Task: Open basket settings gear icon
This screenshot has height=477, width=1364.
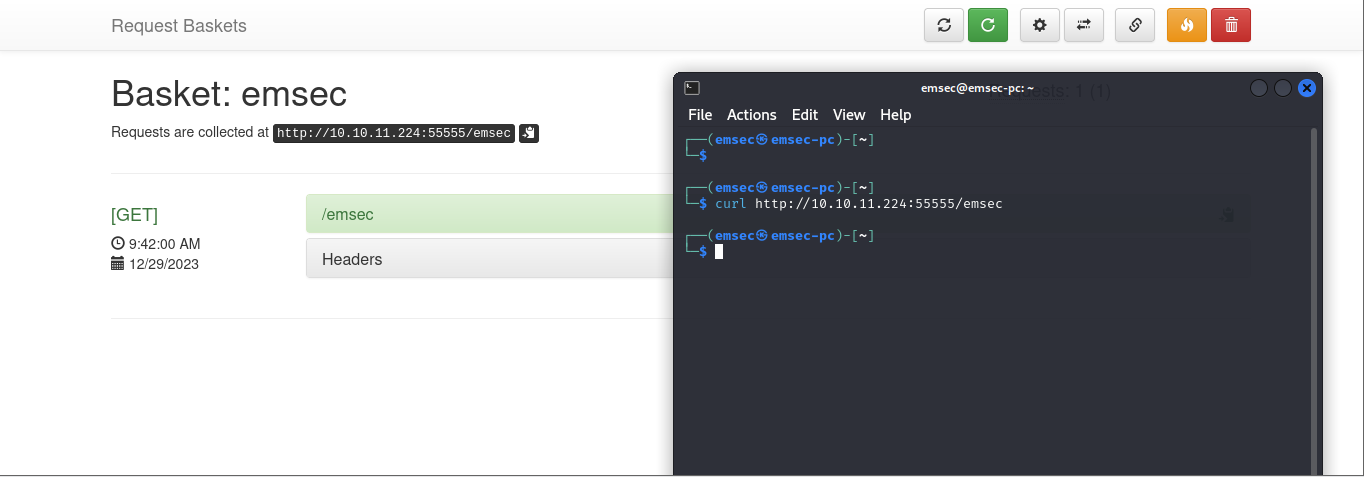Action: point(1039,26)
